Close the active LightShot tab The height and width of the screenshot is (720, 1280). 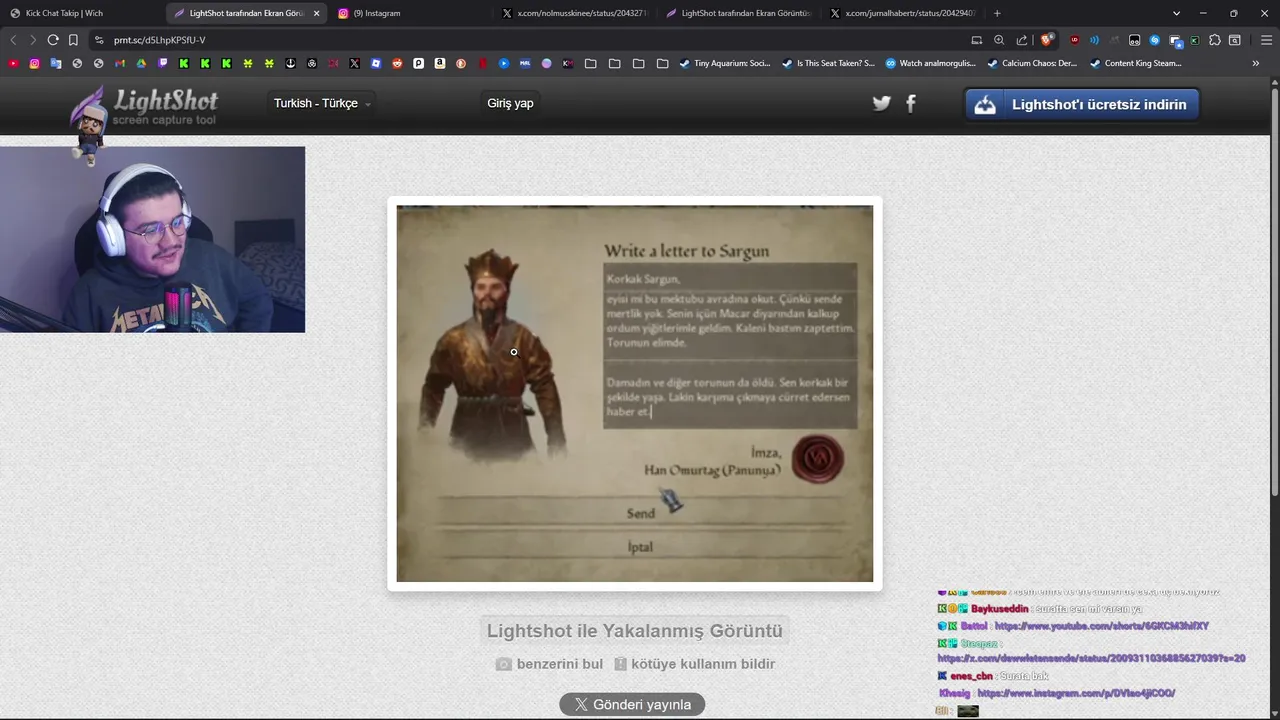point(317,13)
